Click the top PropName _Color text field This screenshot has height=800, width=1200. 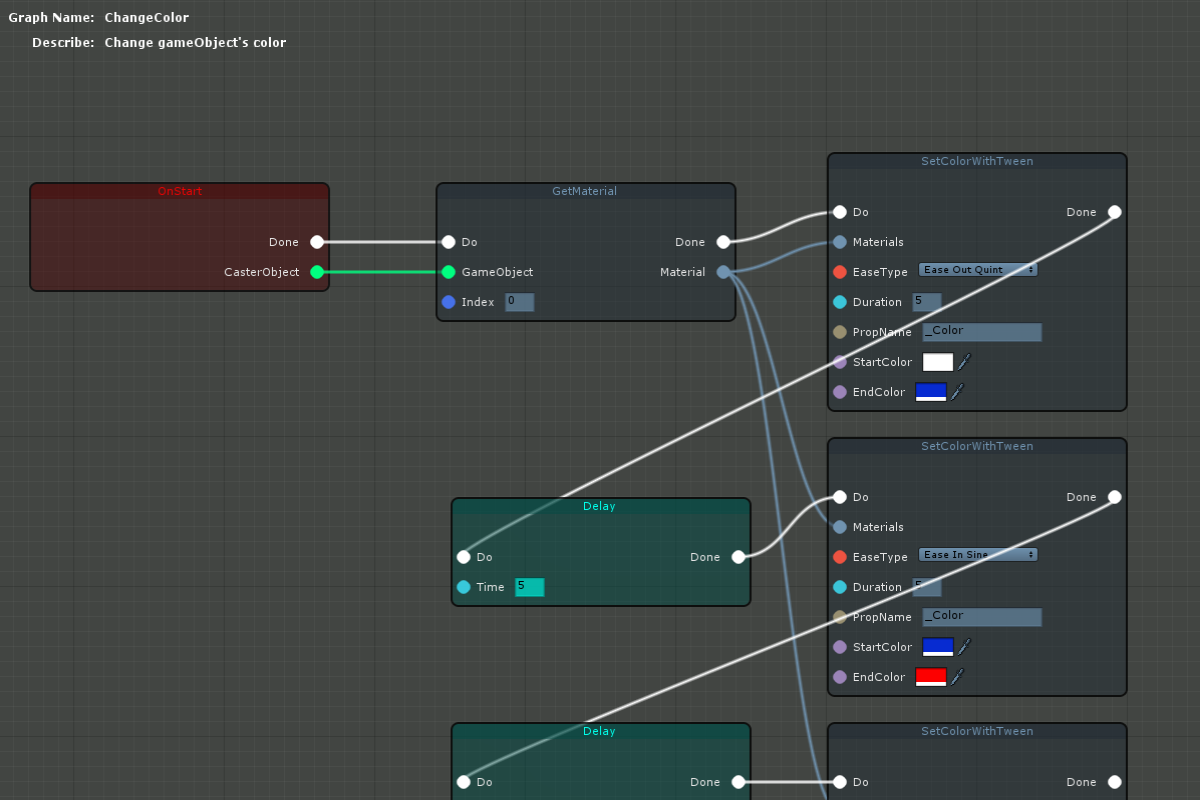coord(981,332)
